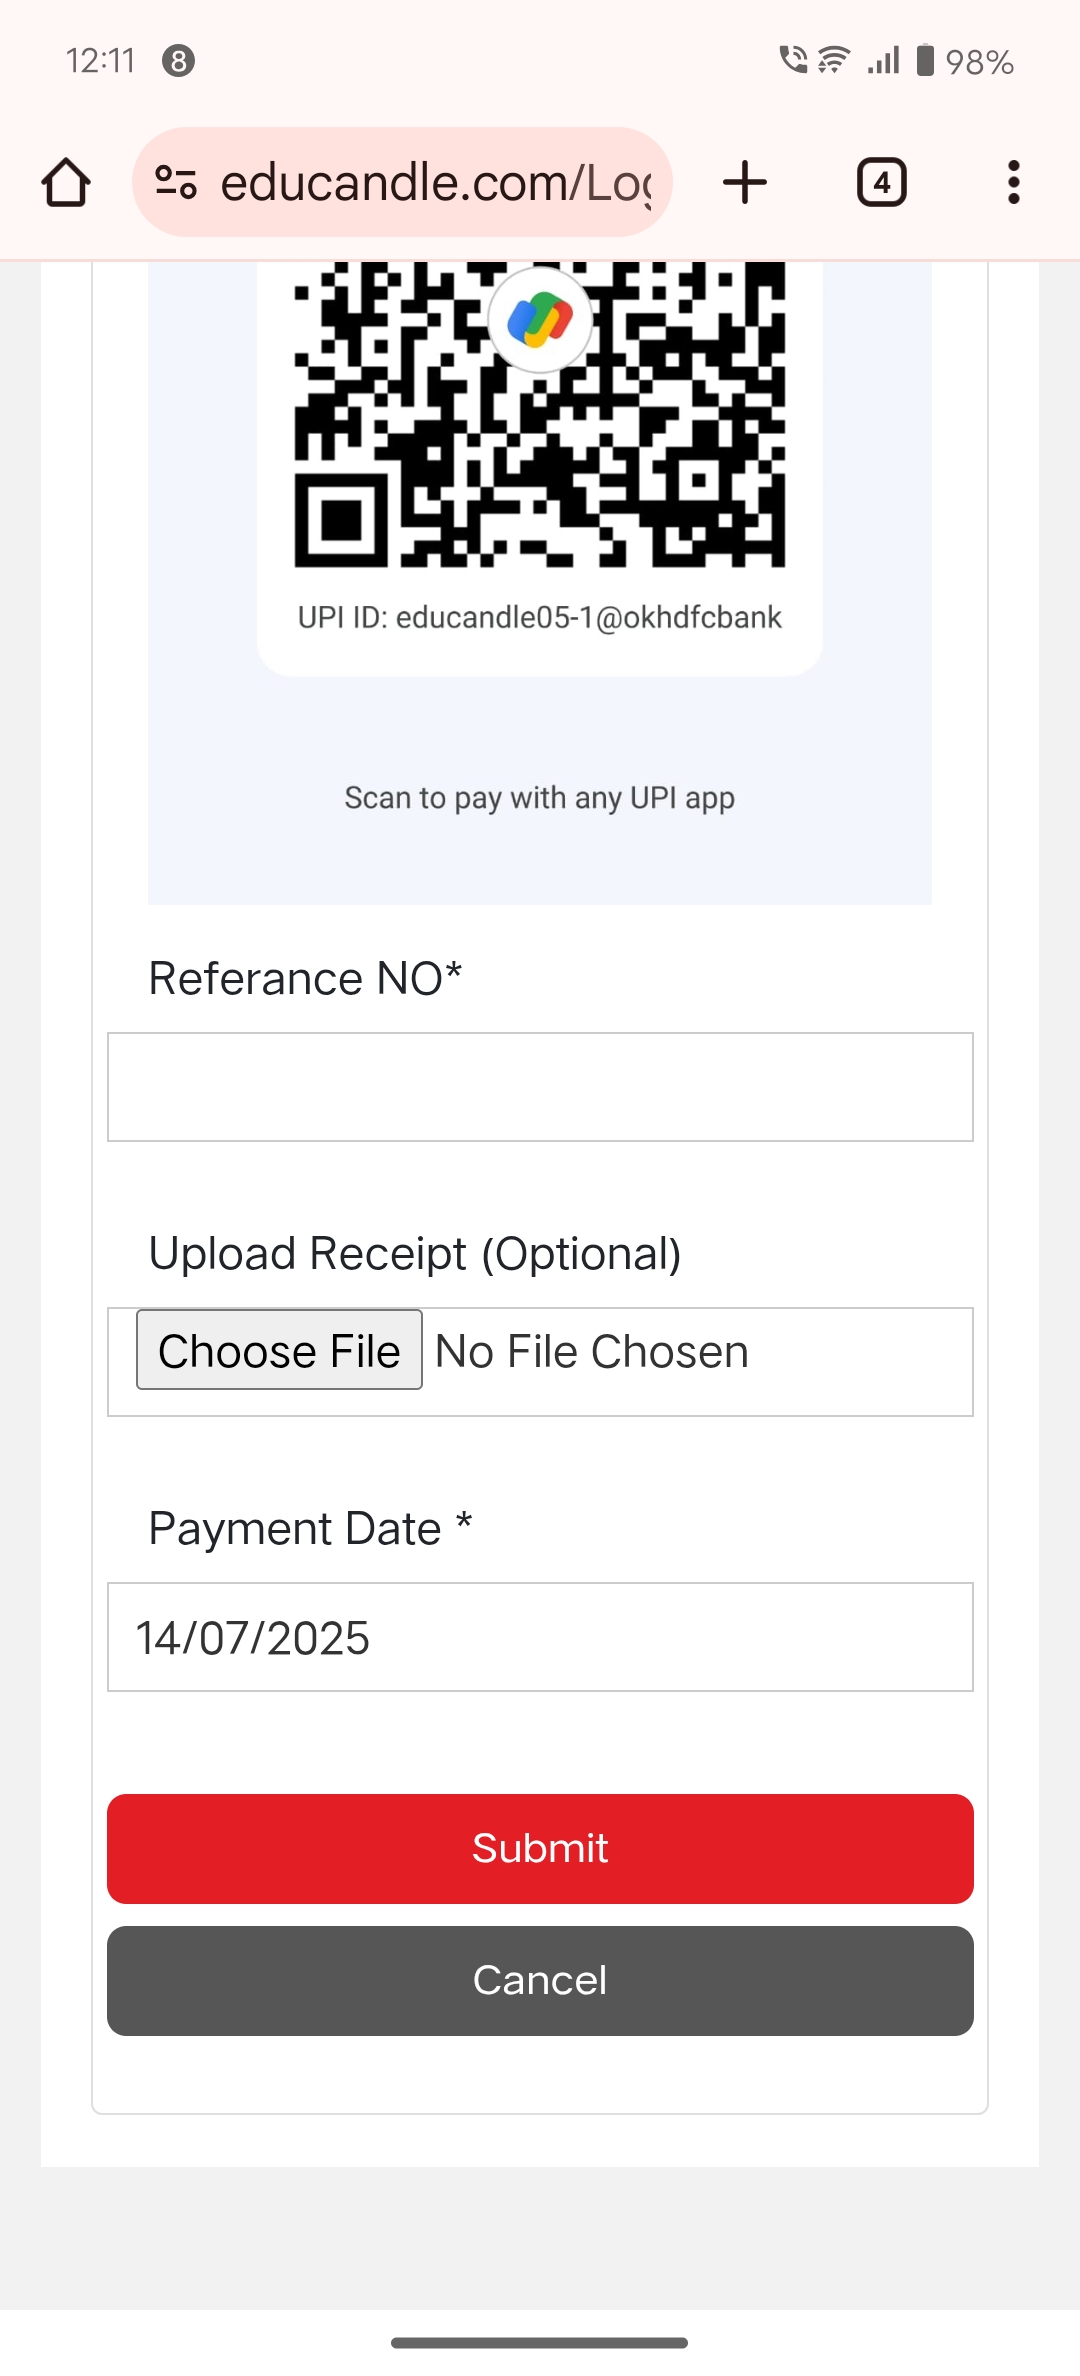
Task: Tap the No File Chosen text
Action: (x=592, y=1352)
